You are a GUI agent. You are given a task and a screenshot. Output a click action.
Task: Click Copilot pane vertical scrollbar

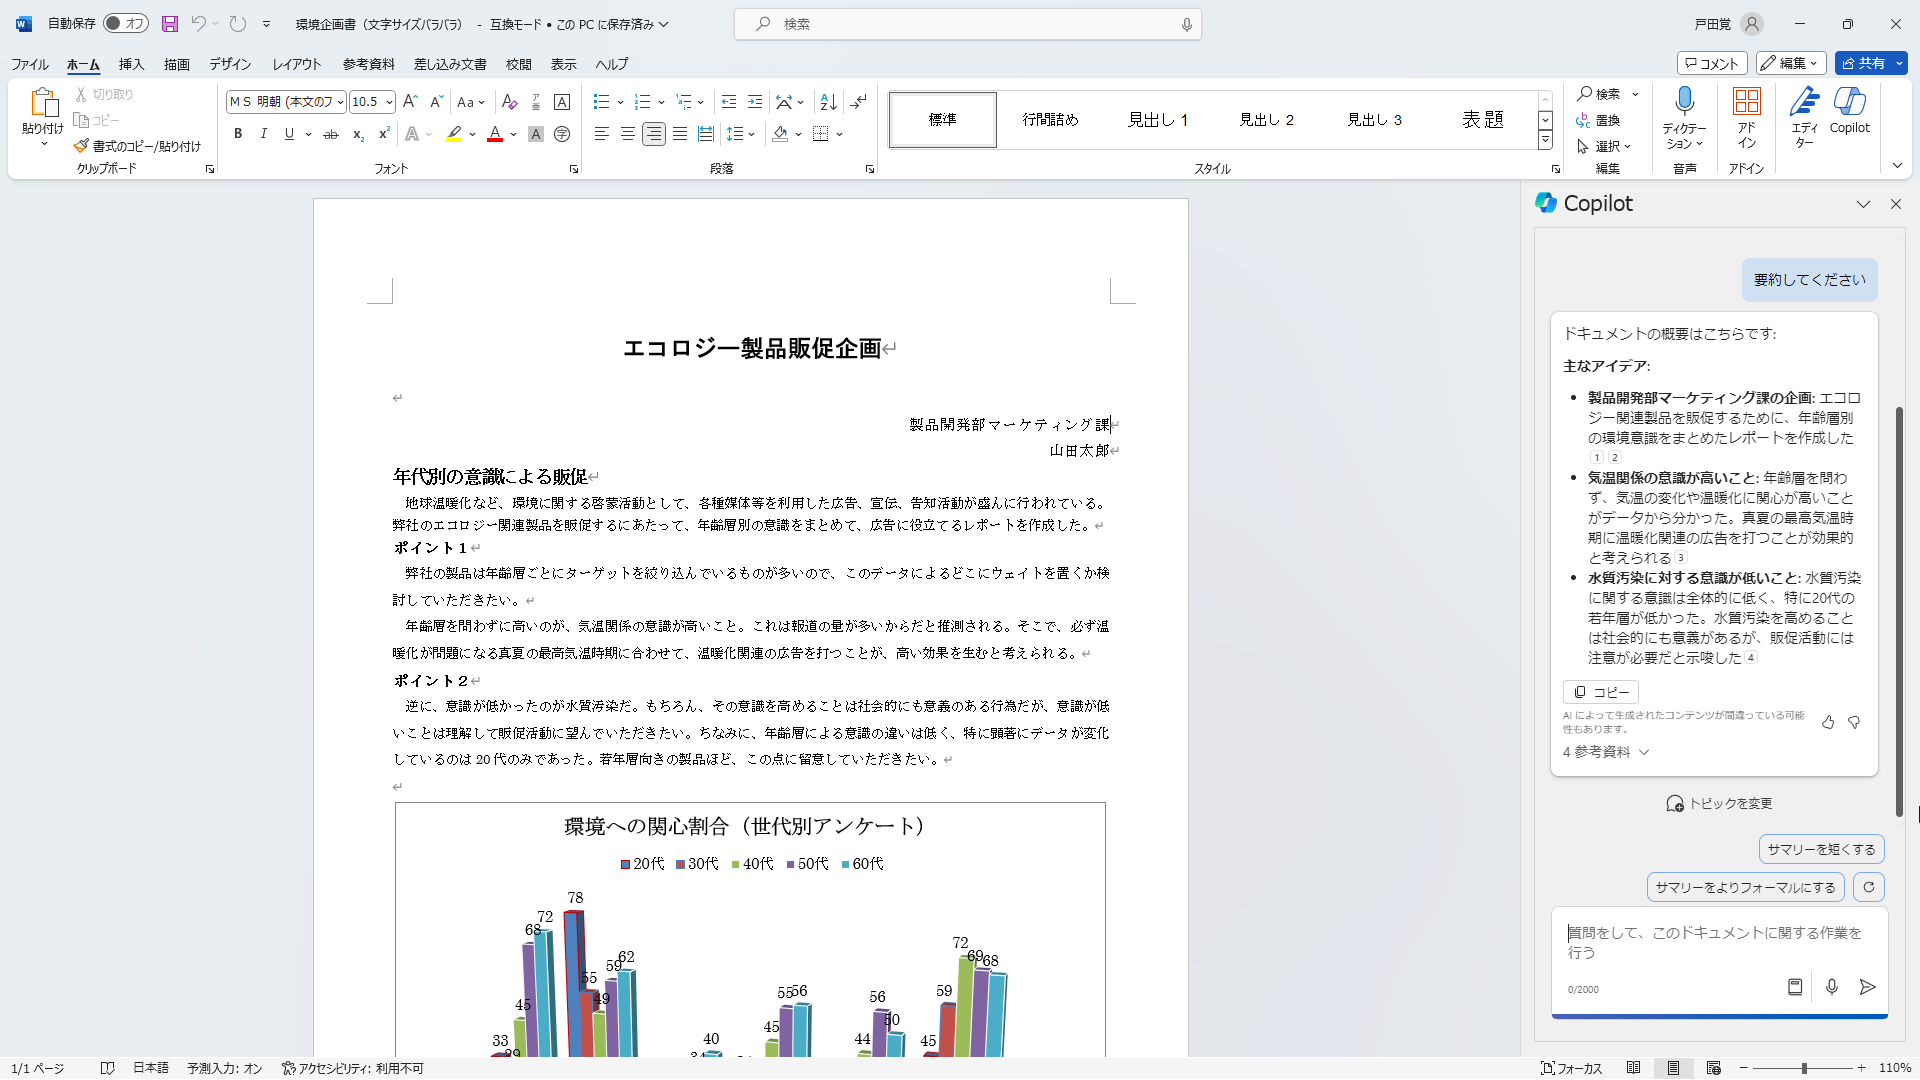[x=1899, y=612]
